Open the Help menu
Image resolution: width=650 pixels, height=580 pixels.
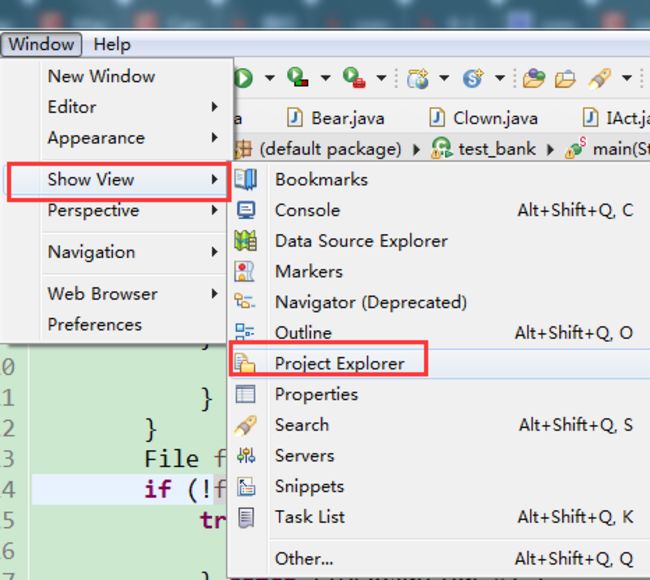click(112, 44)
